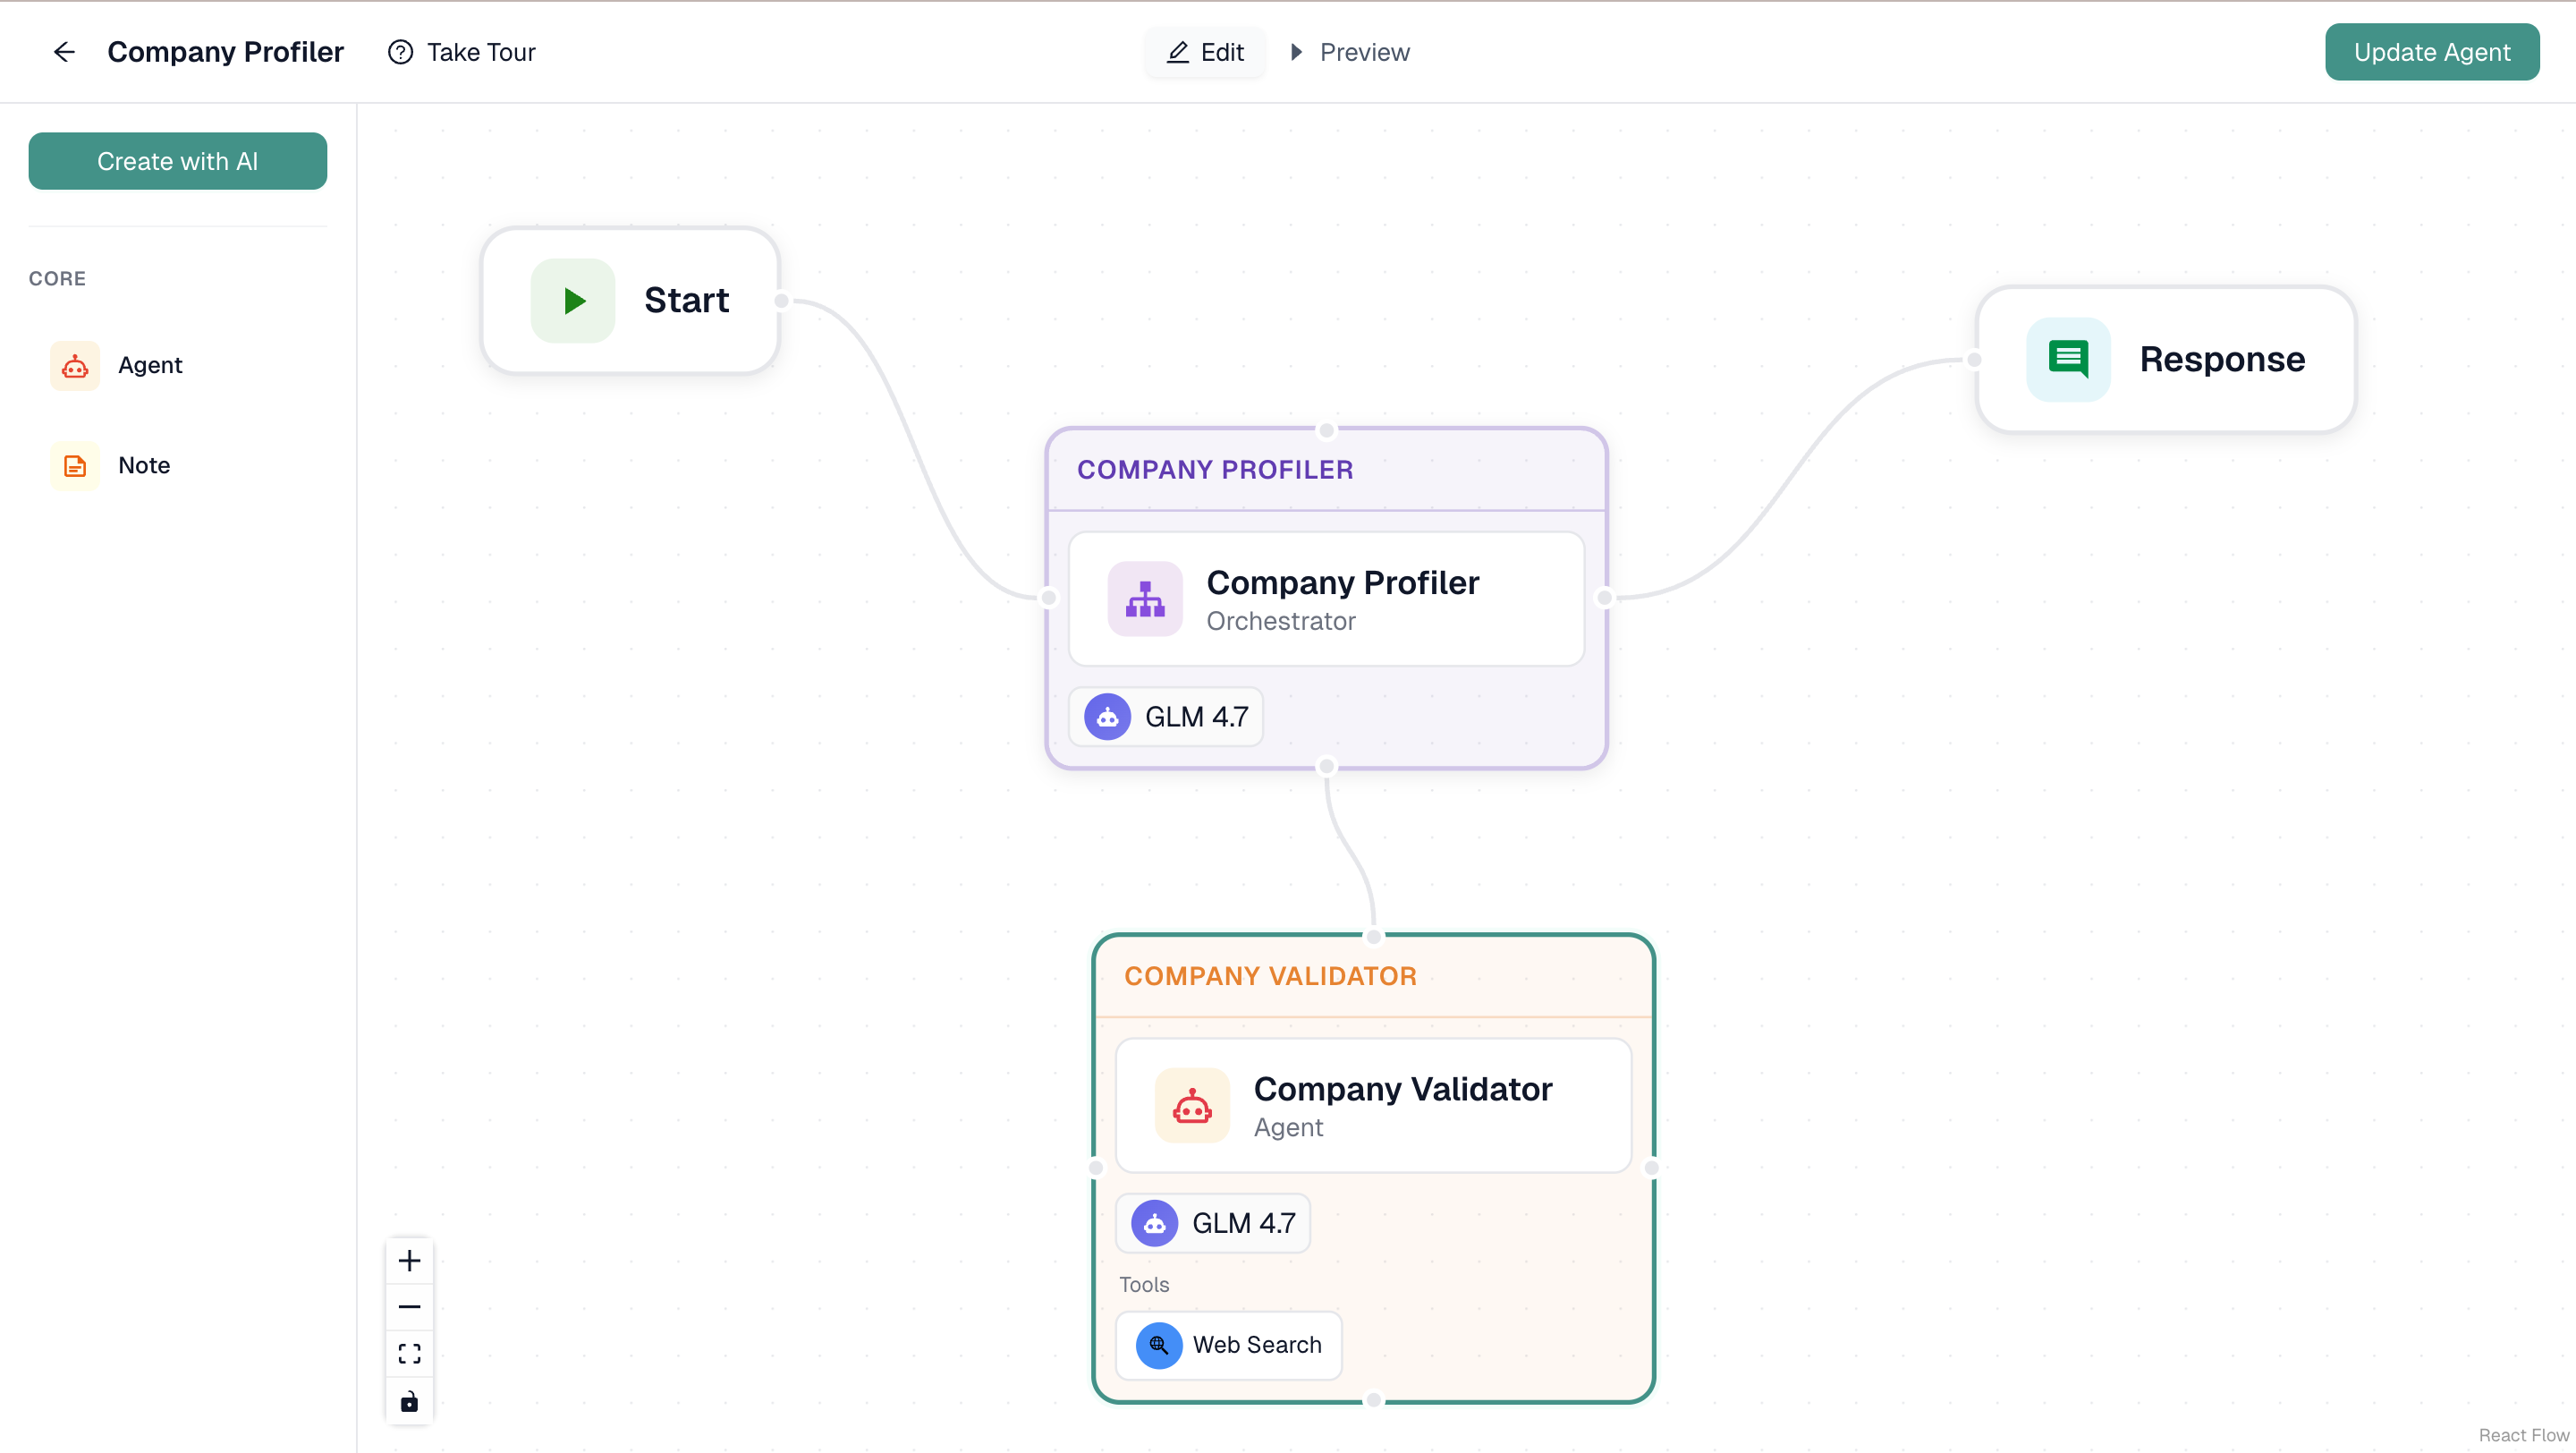The image size is (2576, 1453).
Task: Click the robot icon on Company Validator node
Action: (1192, 1105)
